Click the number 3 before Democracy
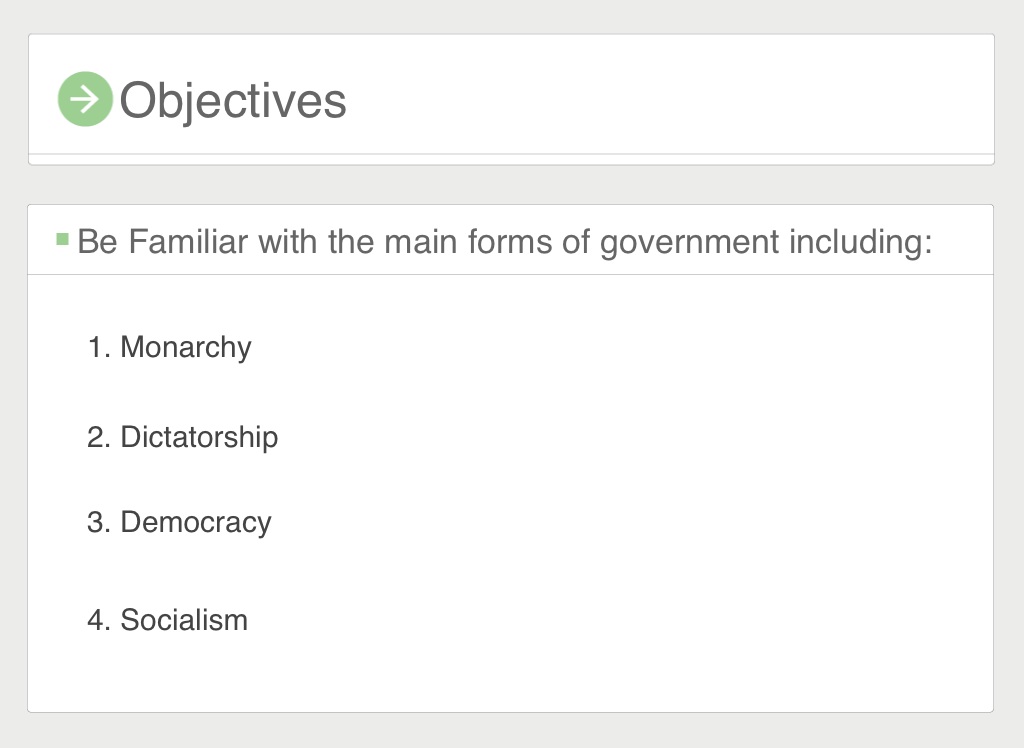1024x748 pixels. click(99, 523)
